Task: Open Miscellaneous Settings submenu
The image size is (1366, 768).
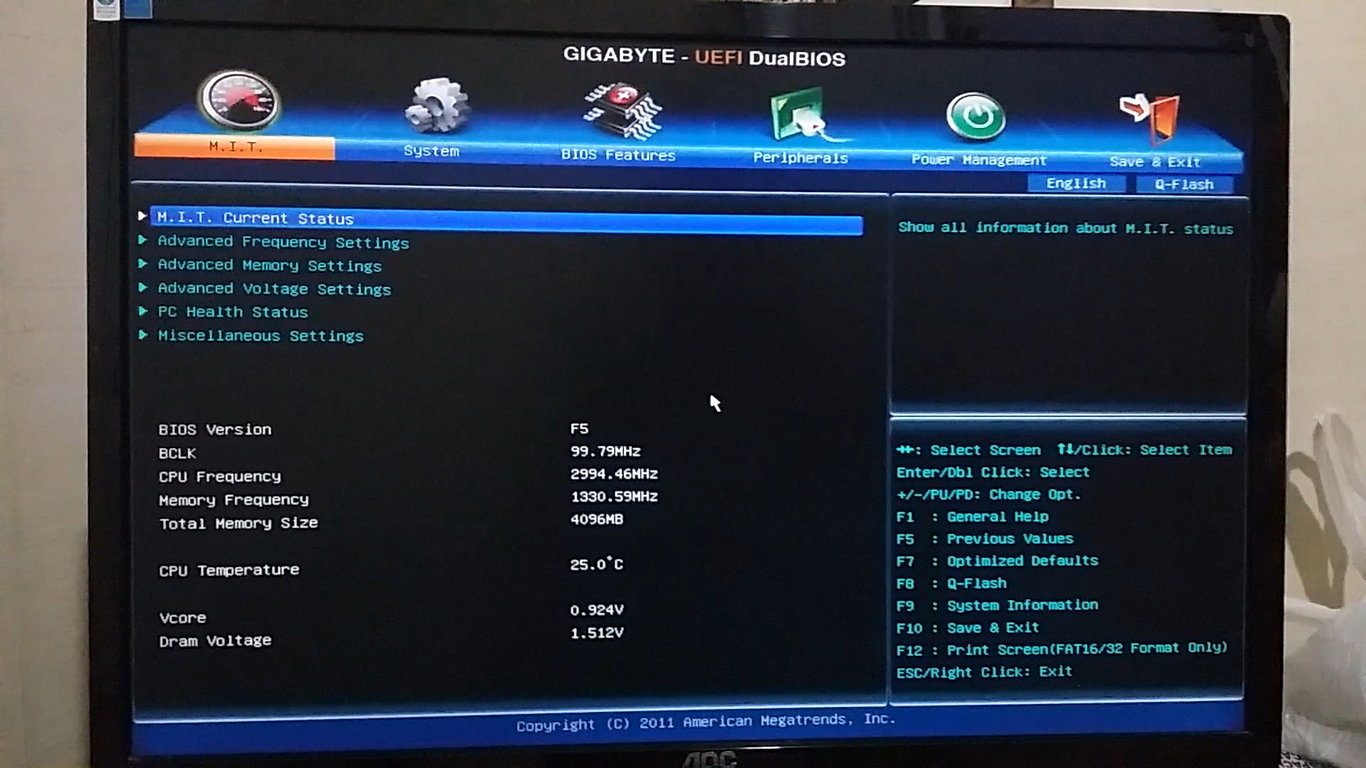Action: coord(261,336)
